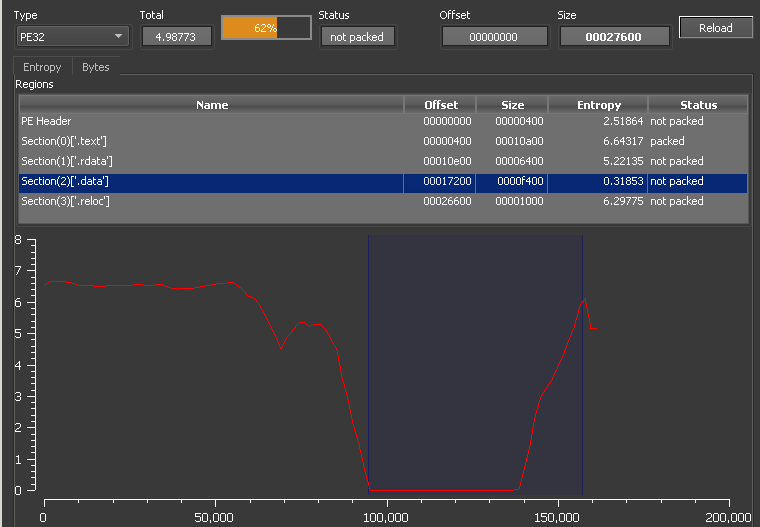Click the Size value field 00027600

point(614,37)
